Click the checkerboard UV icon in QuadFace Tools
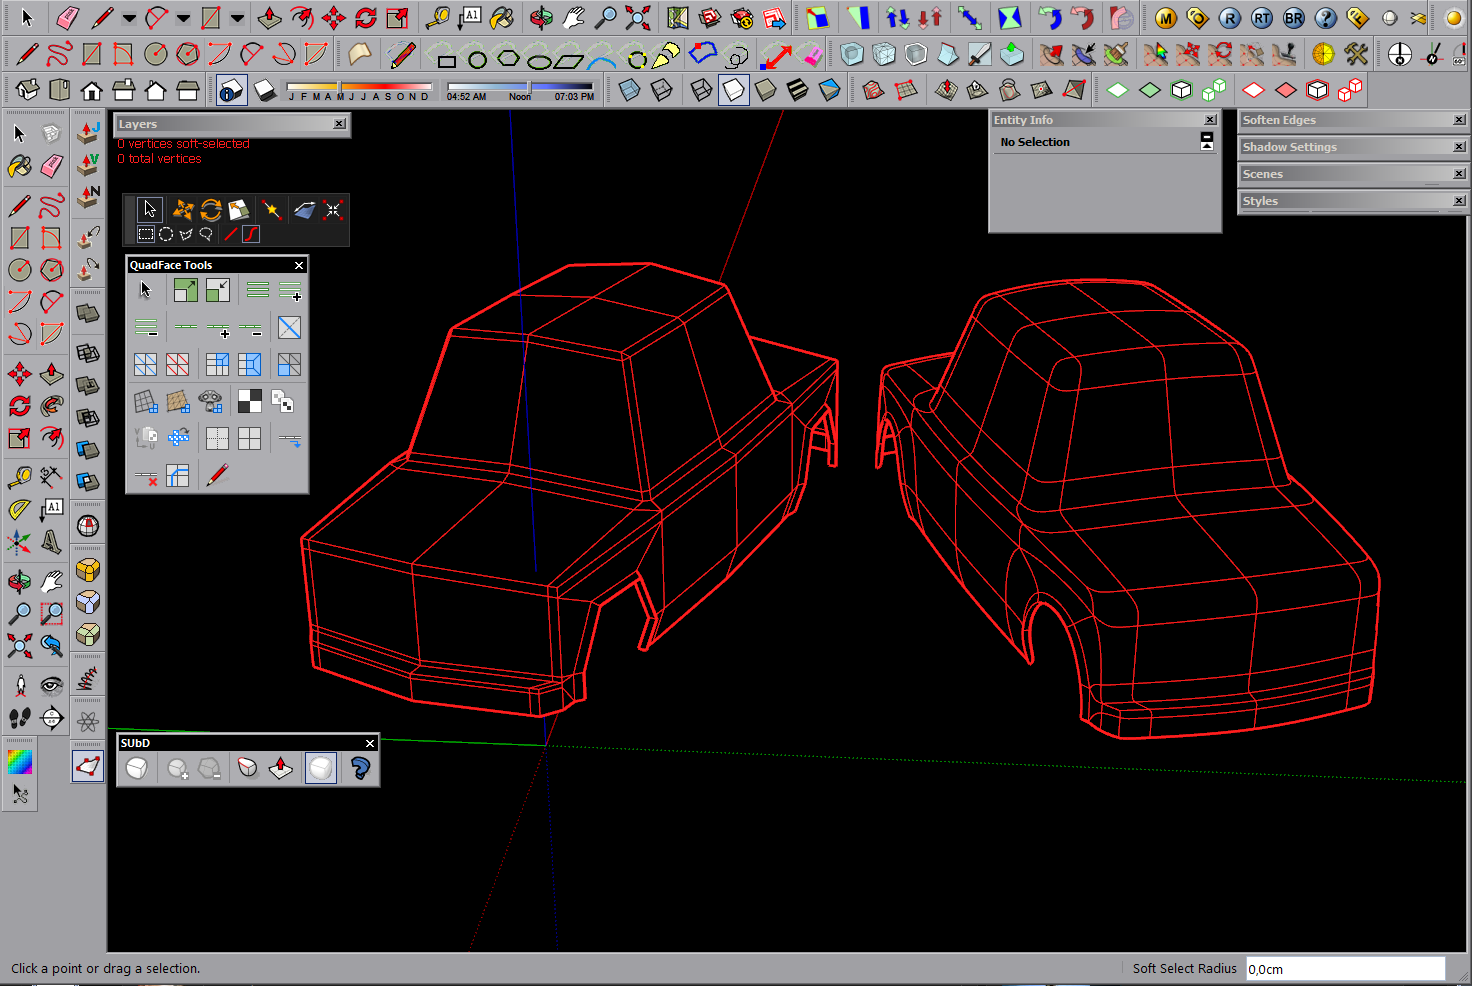The width and height of the screenshot is (1472, 986). [250, 402]
